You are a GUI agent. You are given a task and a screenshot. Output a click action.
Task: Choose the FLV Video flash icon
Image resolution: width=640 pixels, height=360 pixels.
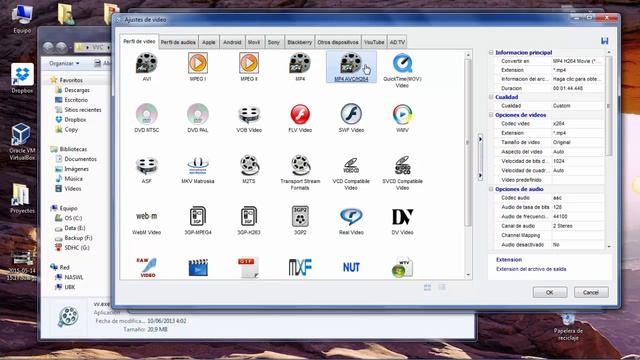pyautogui.click(x=300, y=114)
